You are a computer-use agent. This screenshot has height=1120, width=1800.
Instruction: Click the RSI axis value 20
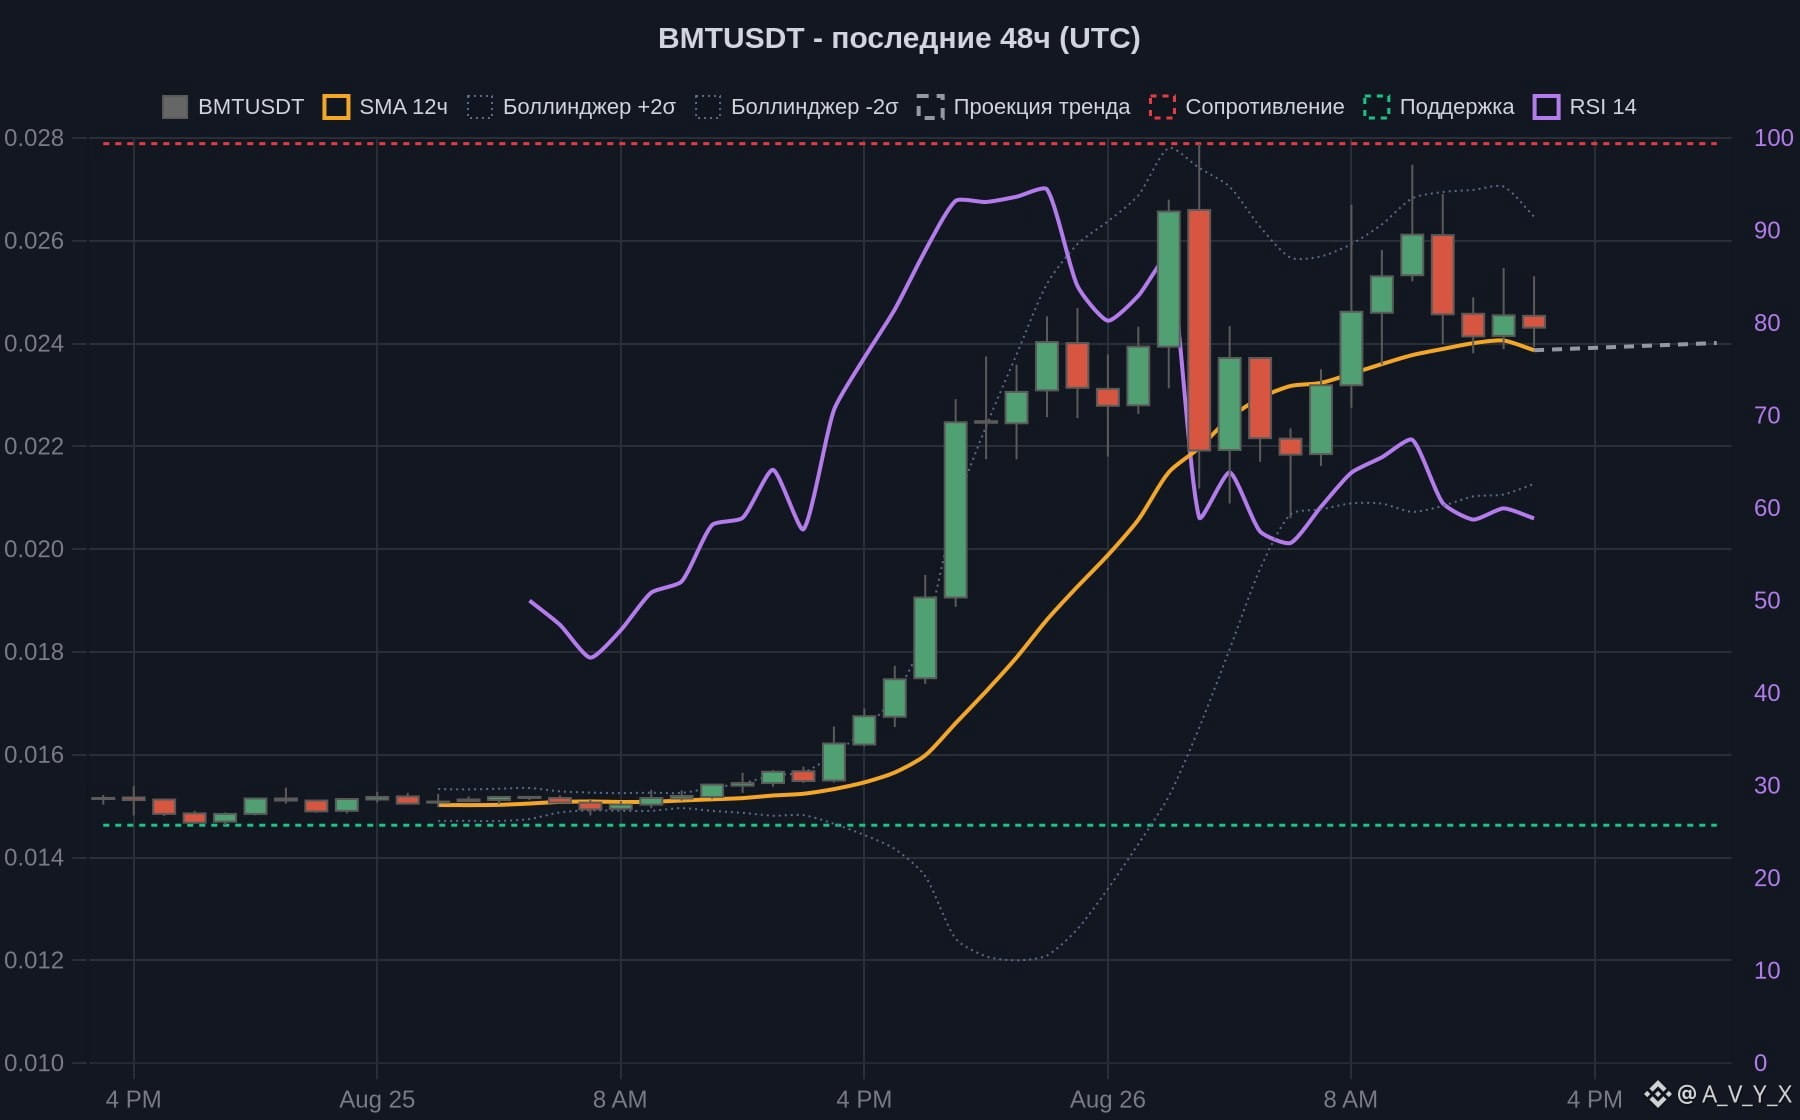coord(1767,878)
